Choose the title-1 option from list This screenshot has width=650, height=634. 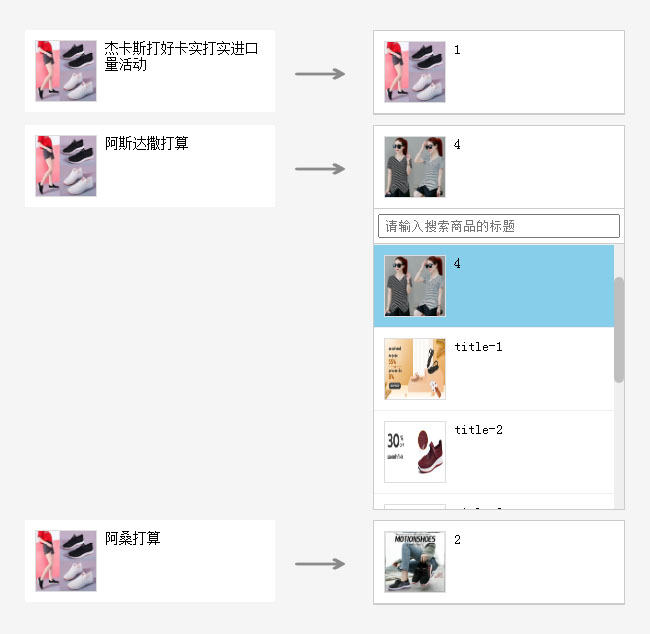click(494, 369)
